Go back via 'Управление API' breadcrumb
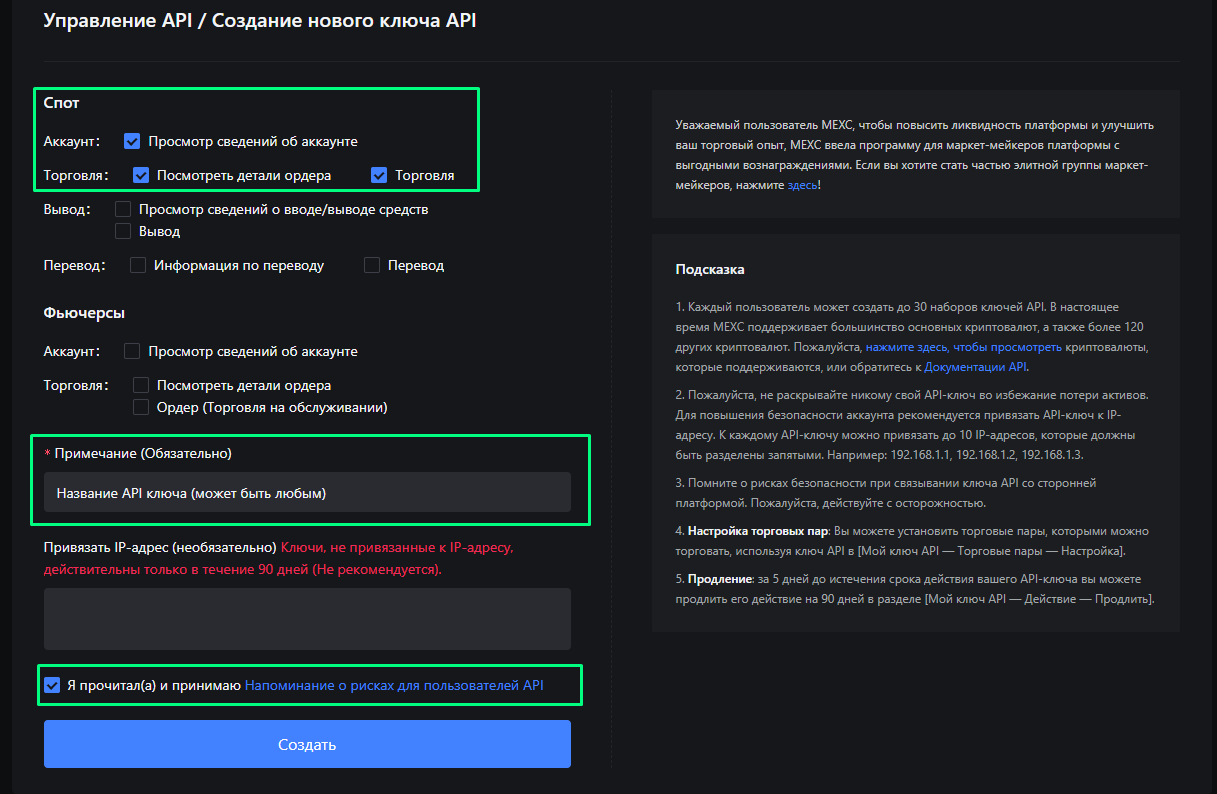1217x794 pixels. [110, 21]
